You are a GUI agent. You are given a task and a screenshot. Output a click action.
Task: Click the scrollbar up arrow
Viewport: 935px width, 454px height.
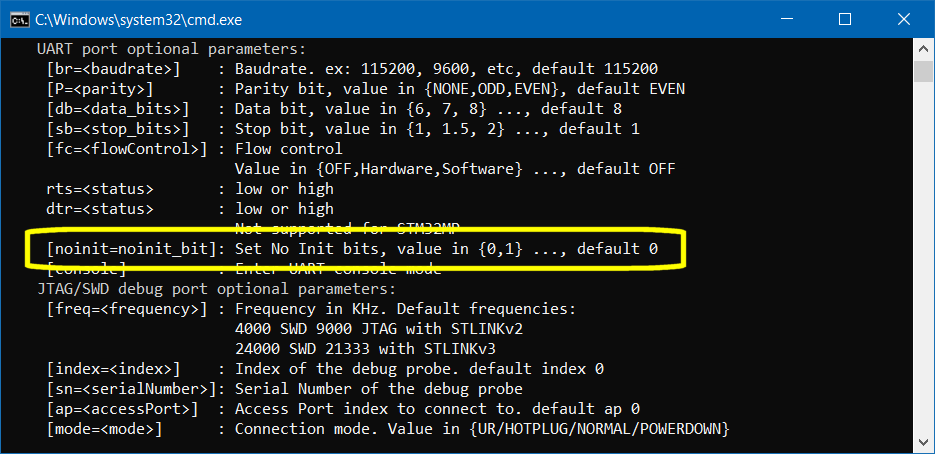[x=924, y=48]
